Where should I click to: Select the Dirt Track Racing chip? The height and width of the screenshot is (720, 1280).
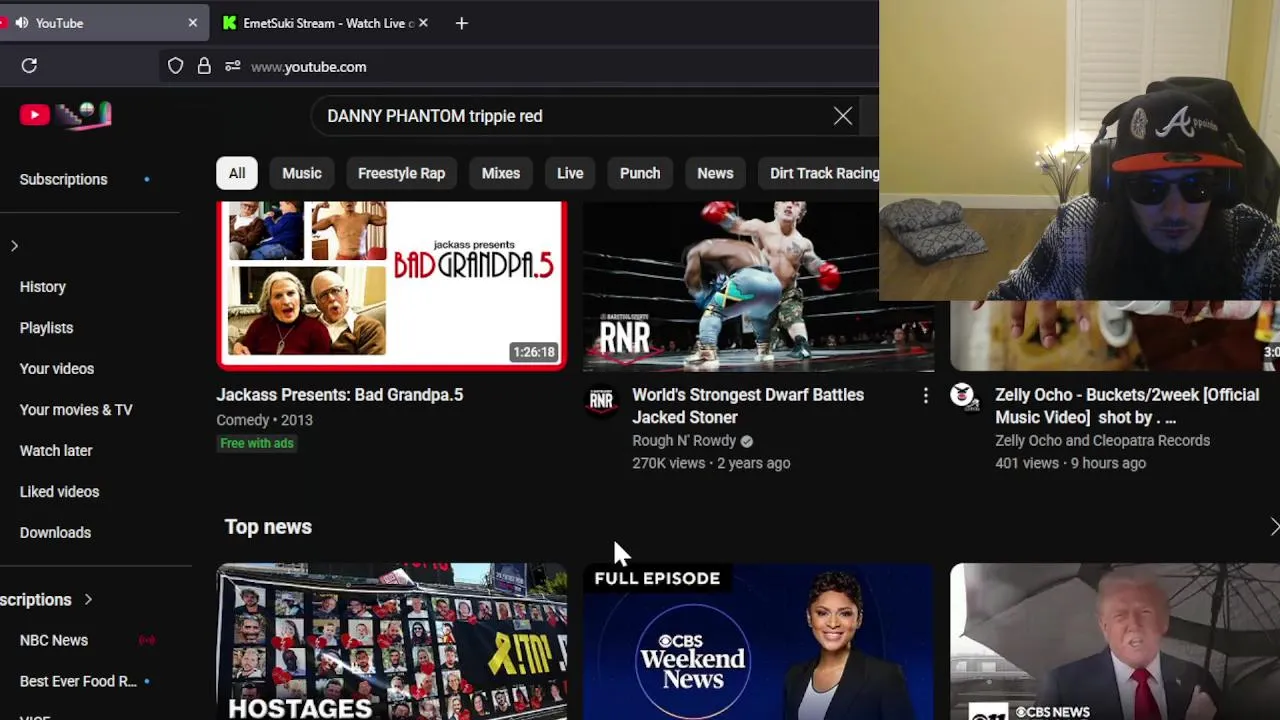coord(819,173)
